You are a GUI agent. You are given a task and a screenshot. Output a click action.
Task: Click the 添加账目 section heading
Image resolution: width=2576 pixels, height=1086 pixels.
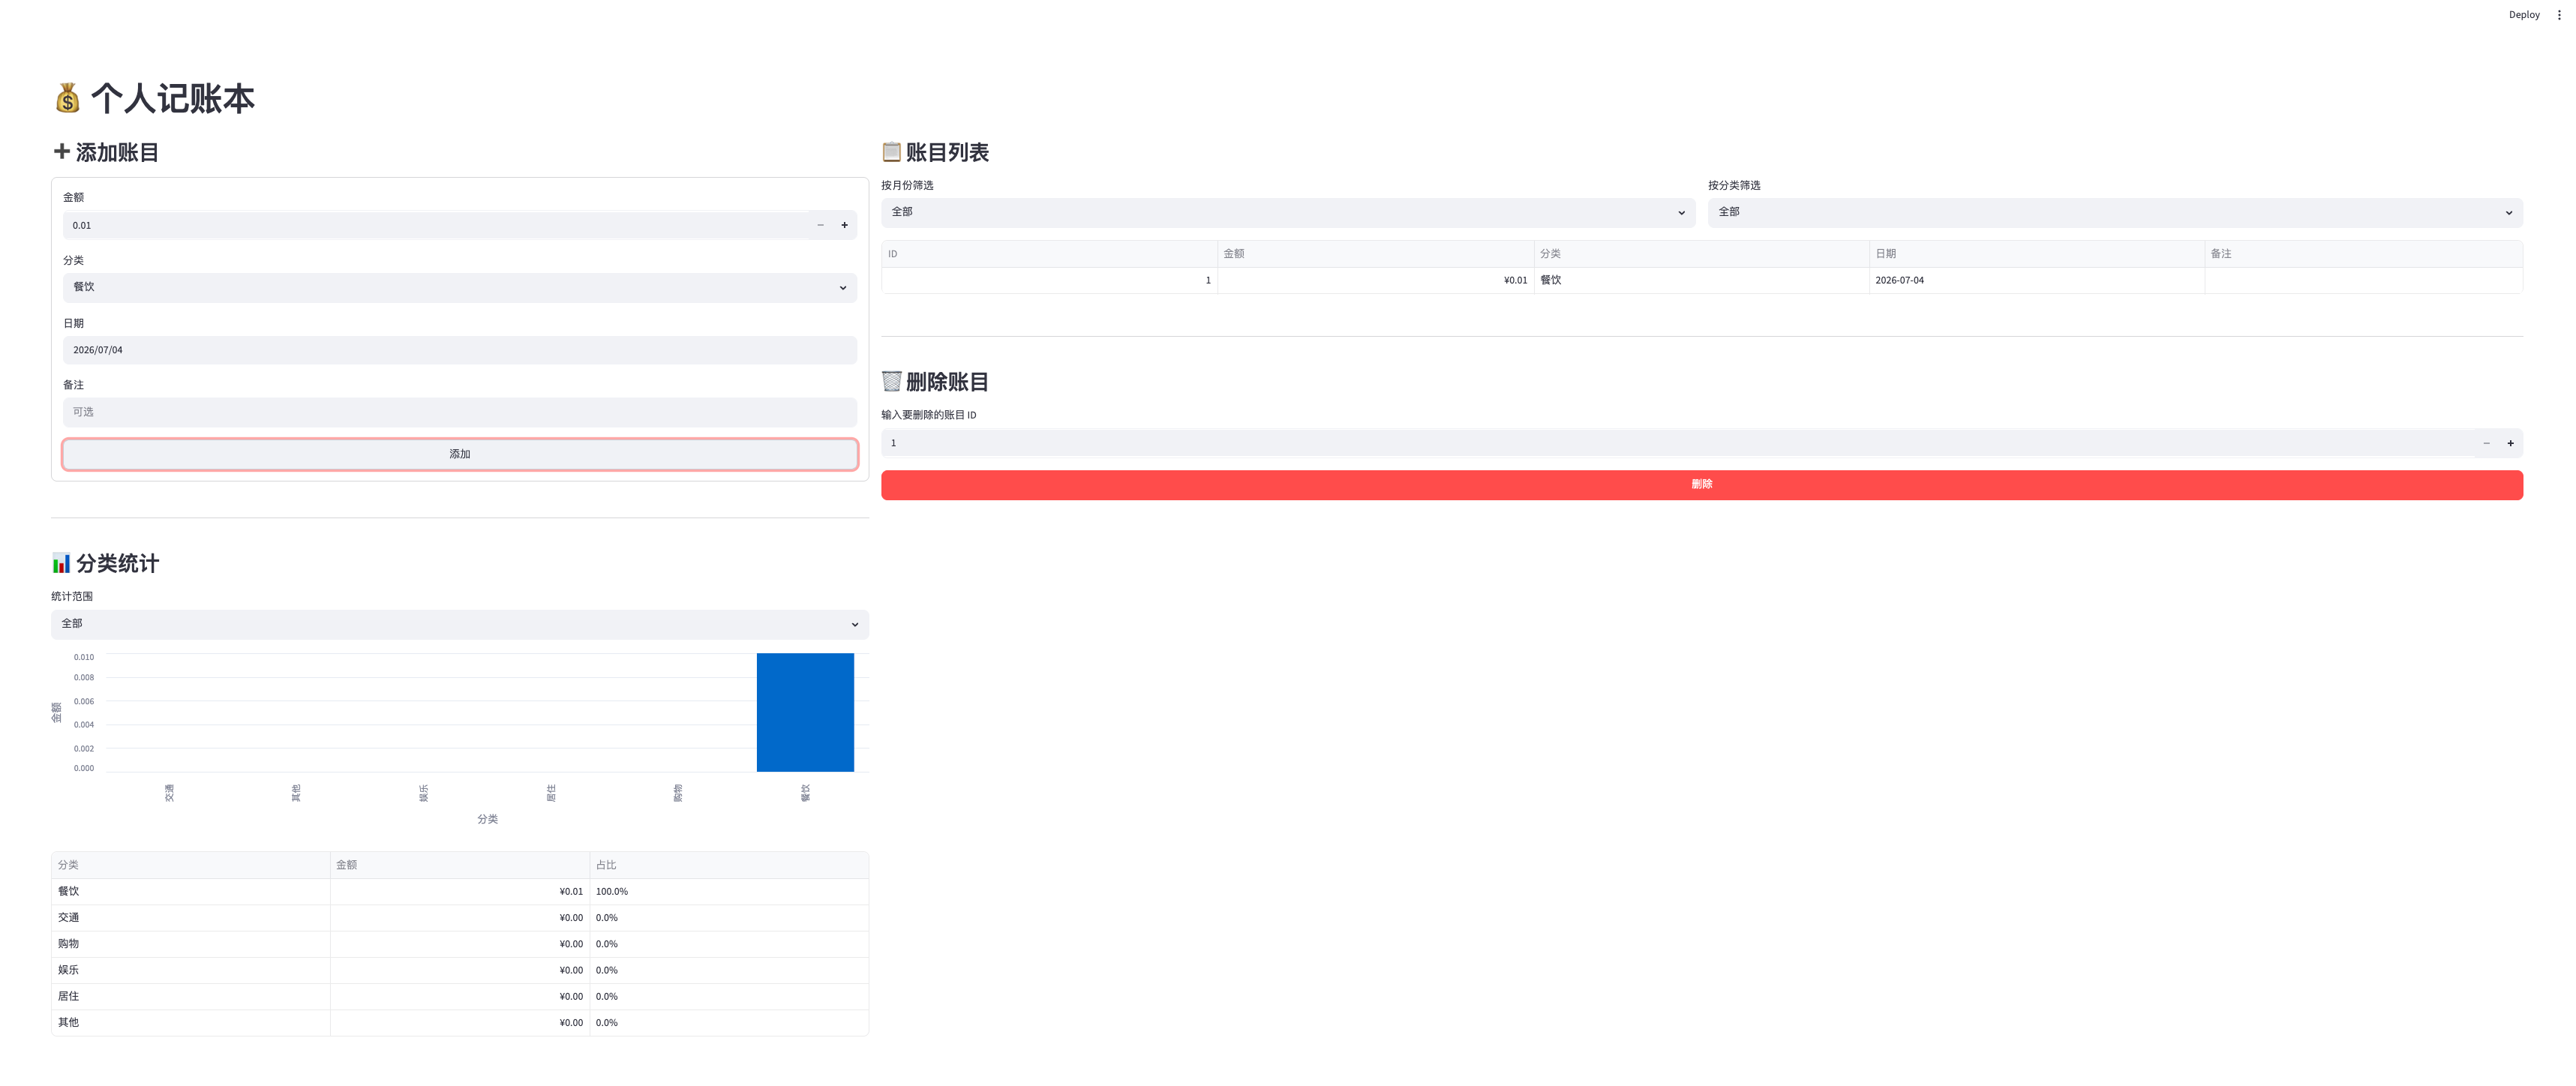[105, 152]
